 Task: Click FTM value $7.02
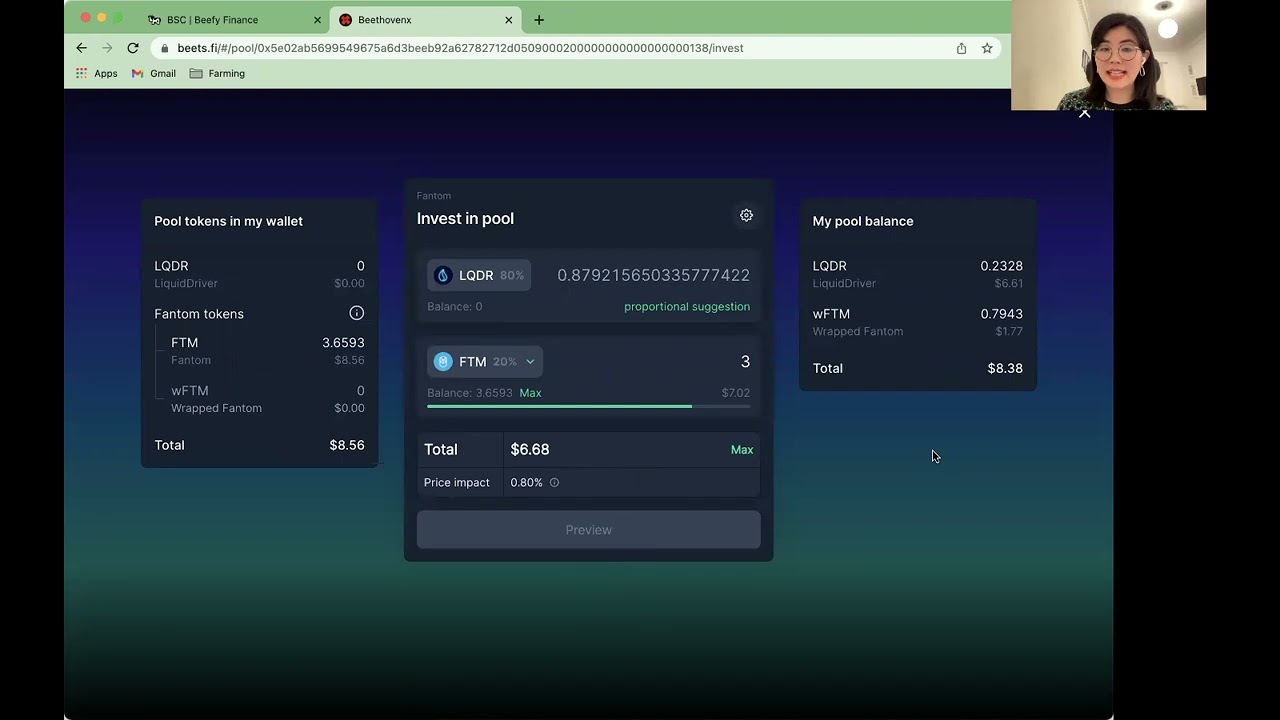pos(736,393)
